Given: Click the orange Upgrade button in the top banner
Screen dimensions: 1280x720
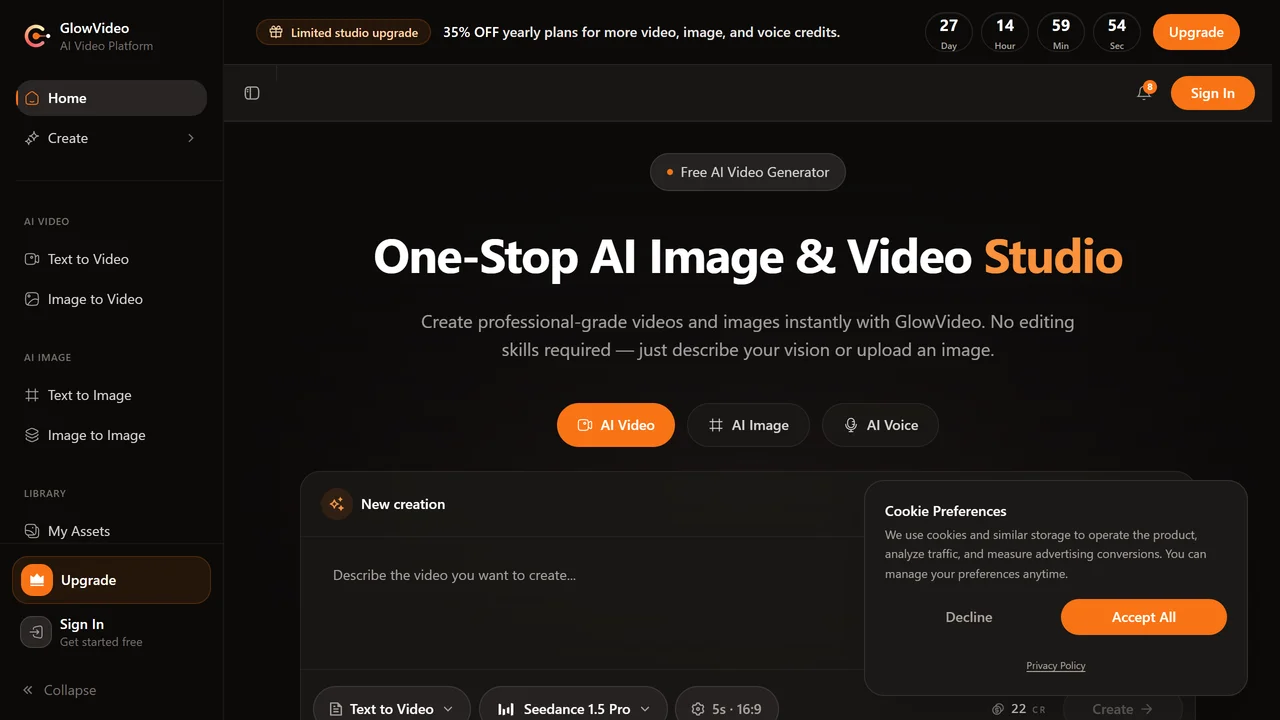Looking at the screenshot, I should pos(1196,32).
